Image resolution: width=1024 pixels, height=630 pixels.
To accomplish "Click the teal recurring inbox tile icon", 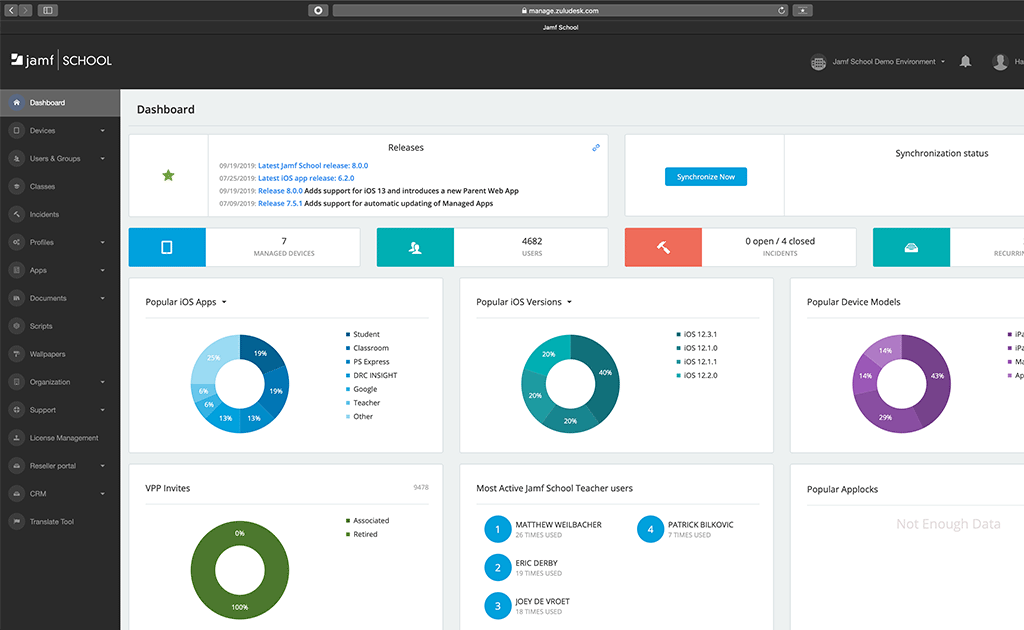I will [912, 247].
